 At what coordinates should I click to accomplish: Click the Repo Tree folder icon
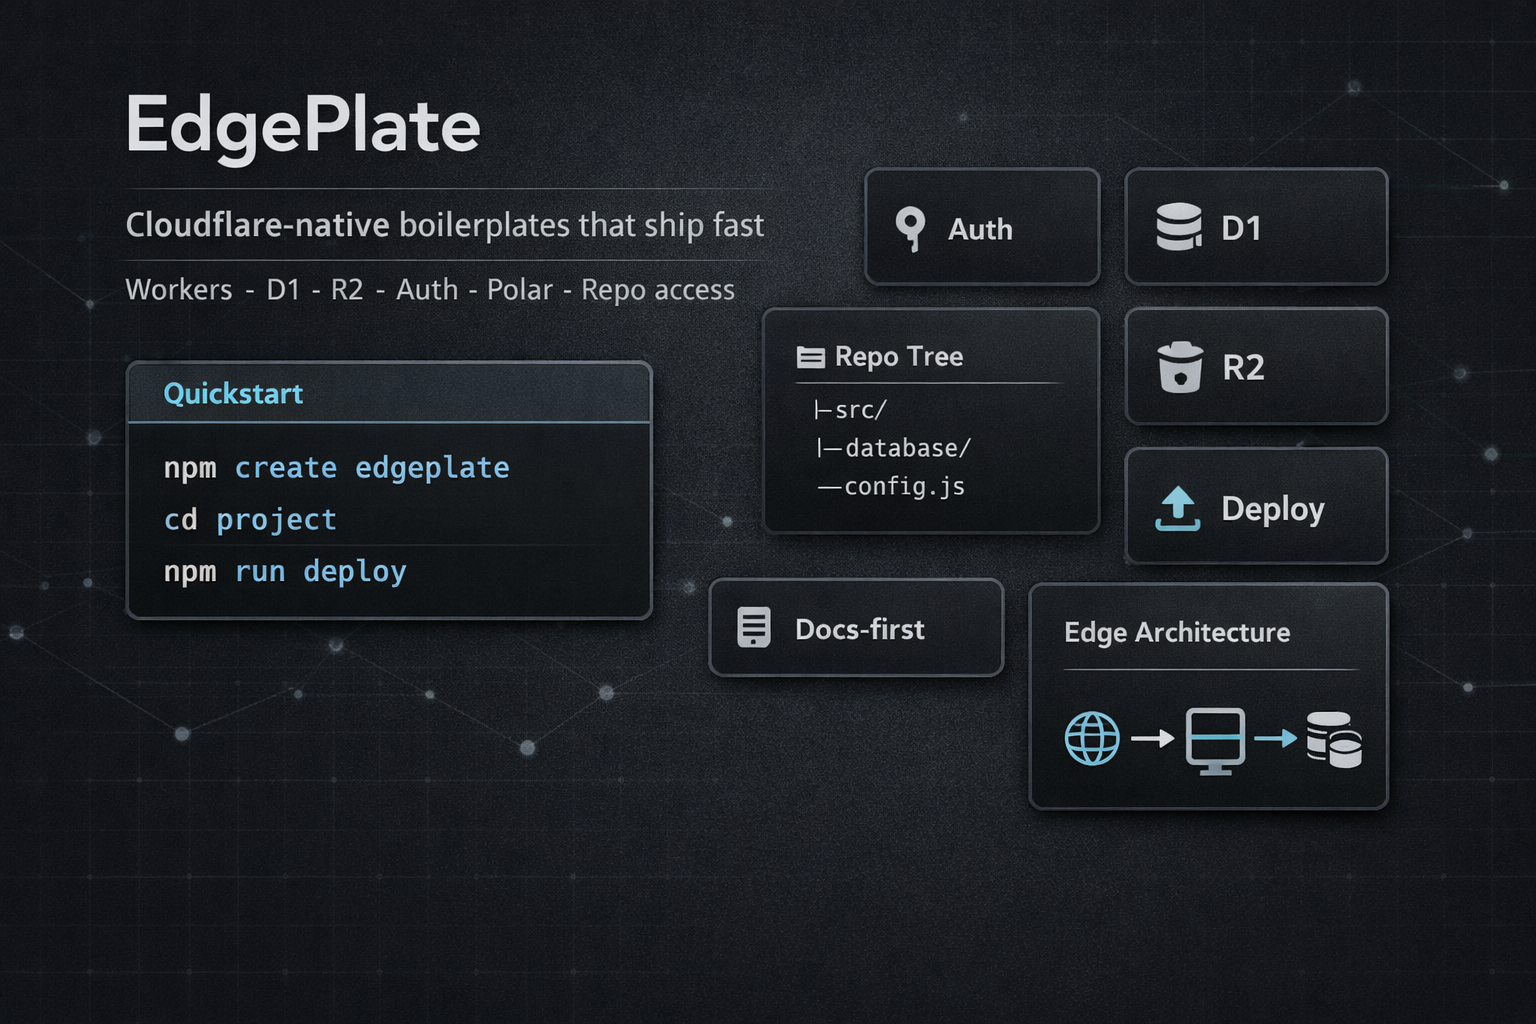(810, 357)
